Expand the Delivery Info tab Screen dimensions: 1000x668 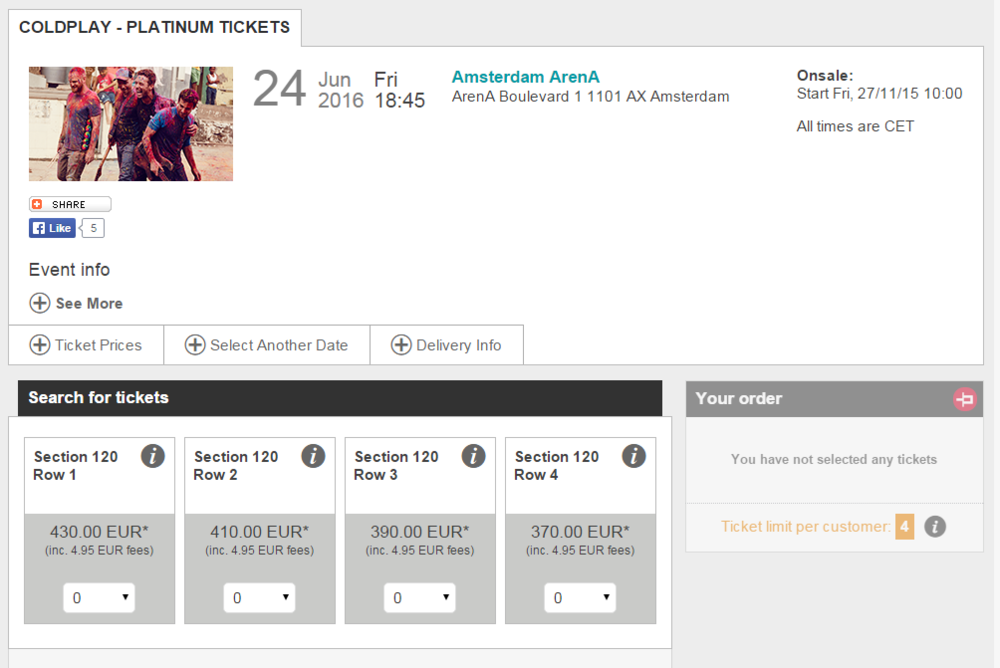[446, 345]
